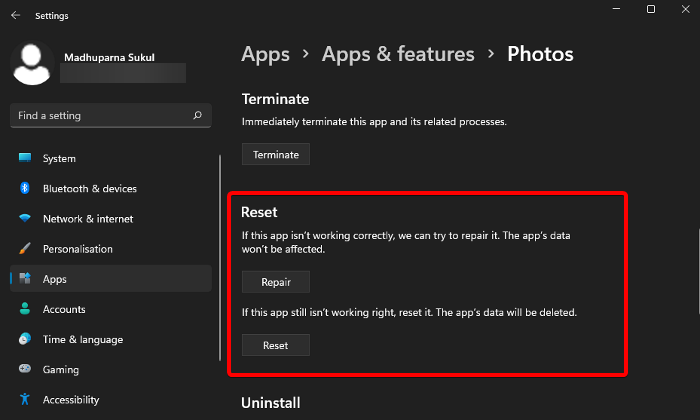Click the Accessibility figure icon

tap(24, 400)
